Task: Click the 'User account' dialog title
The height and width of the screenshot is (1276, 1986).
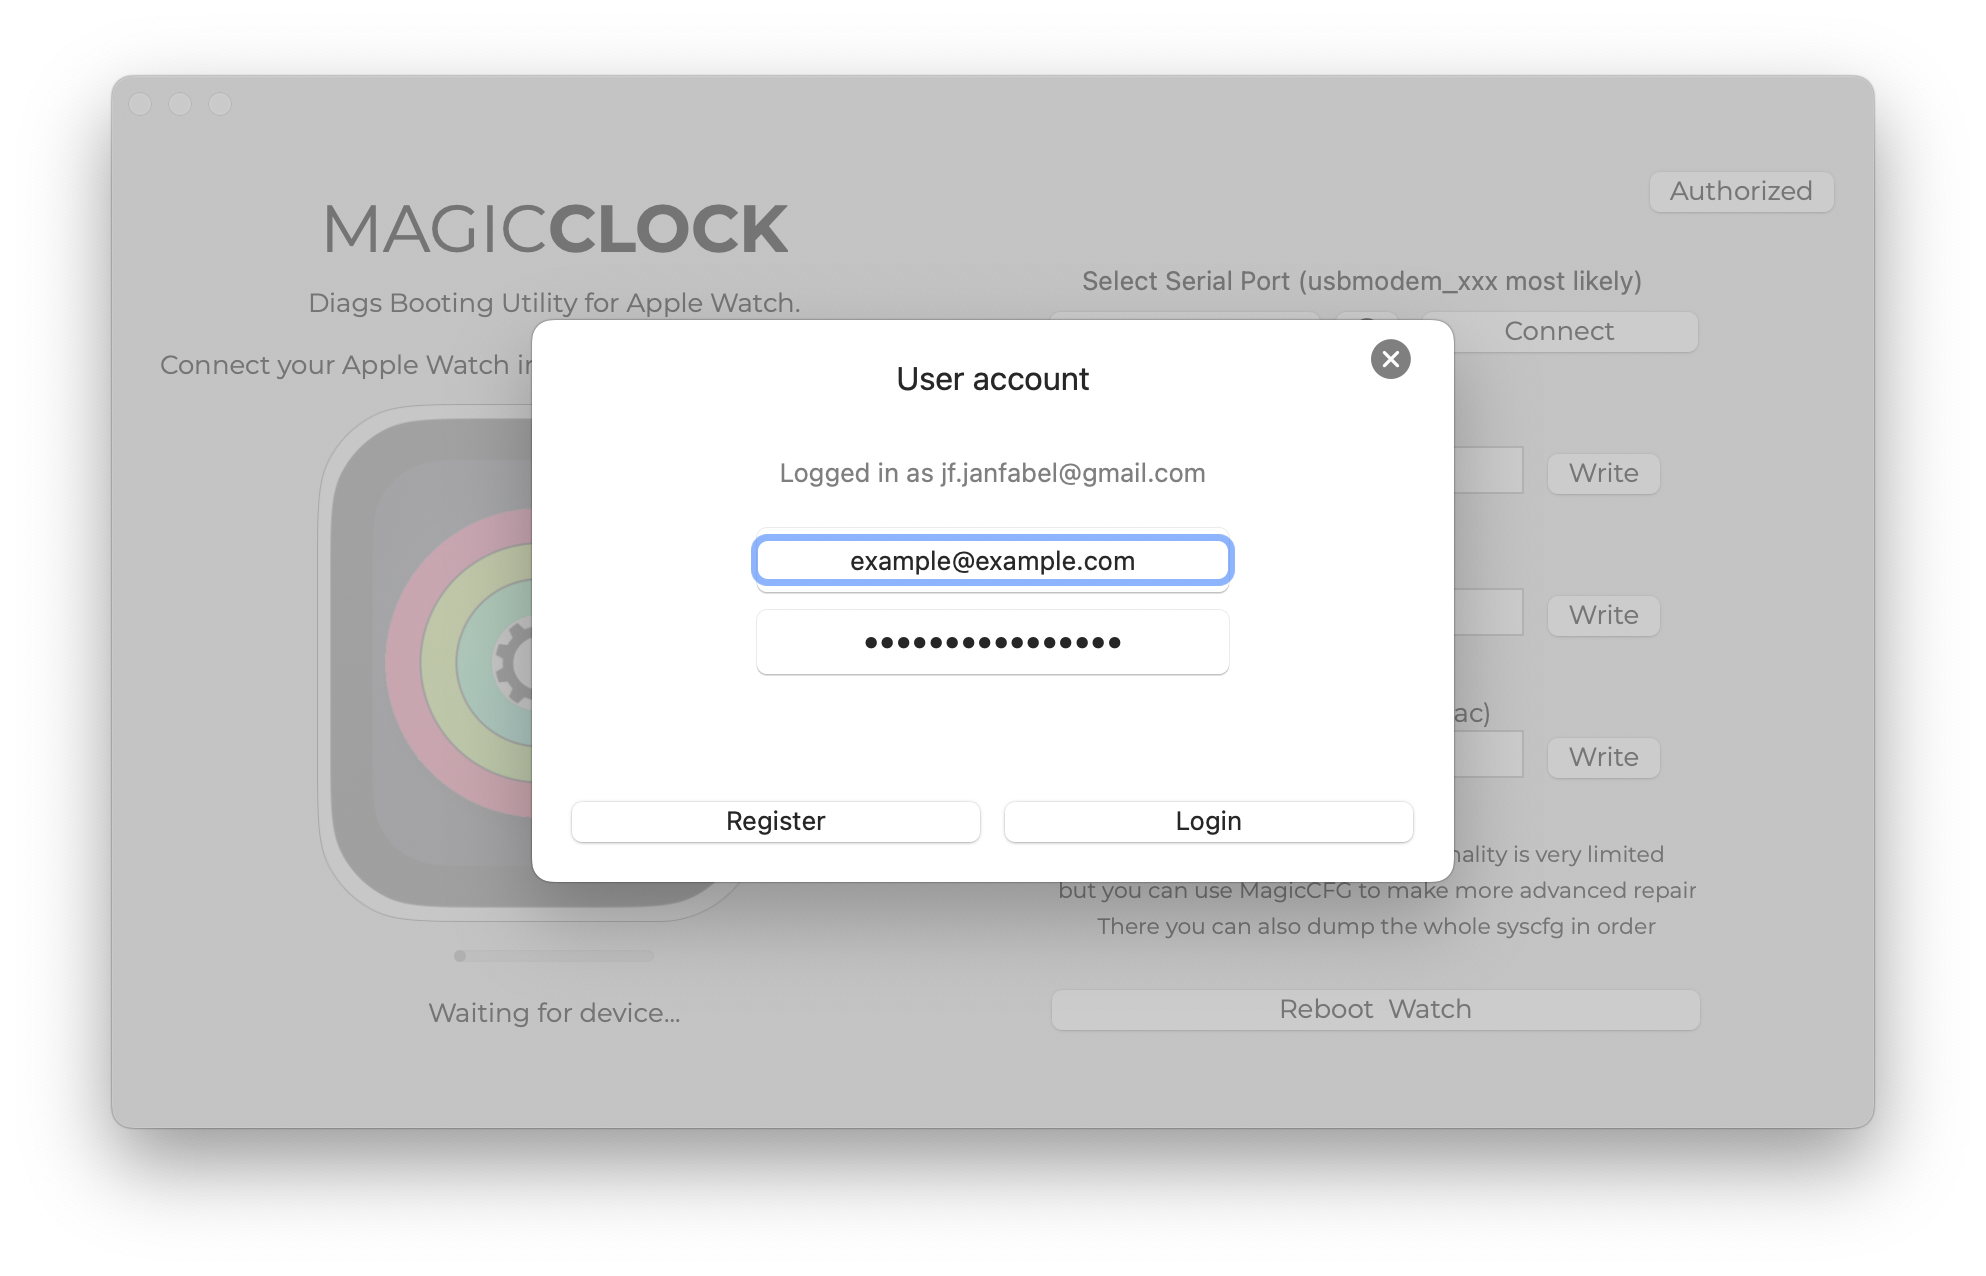Action: [992, 379]
